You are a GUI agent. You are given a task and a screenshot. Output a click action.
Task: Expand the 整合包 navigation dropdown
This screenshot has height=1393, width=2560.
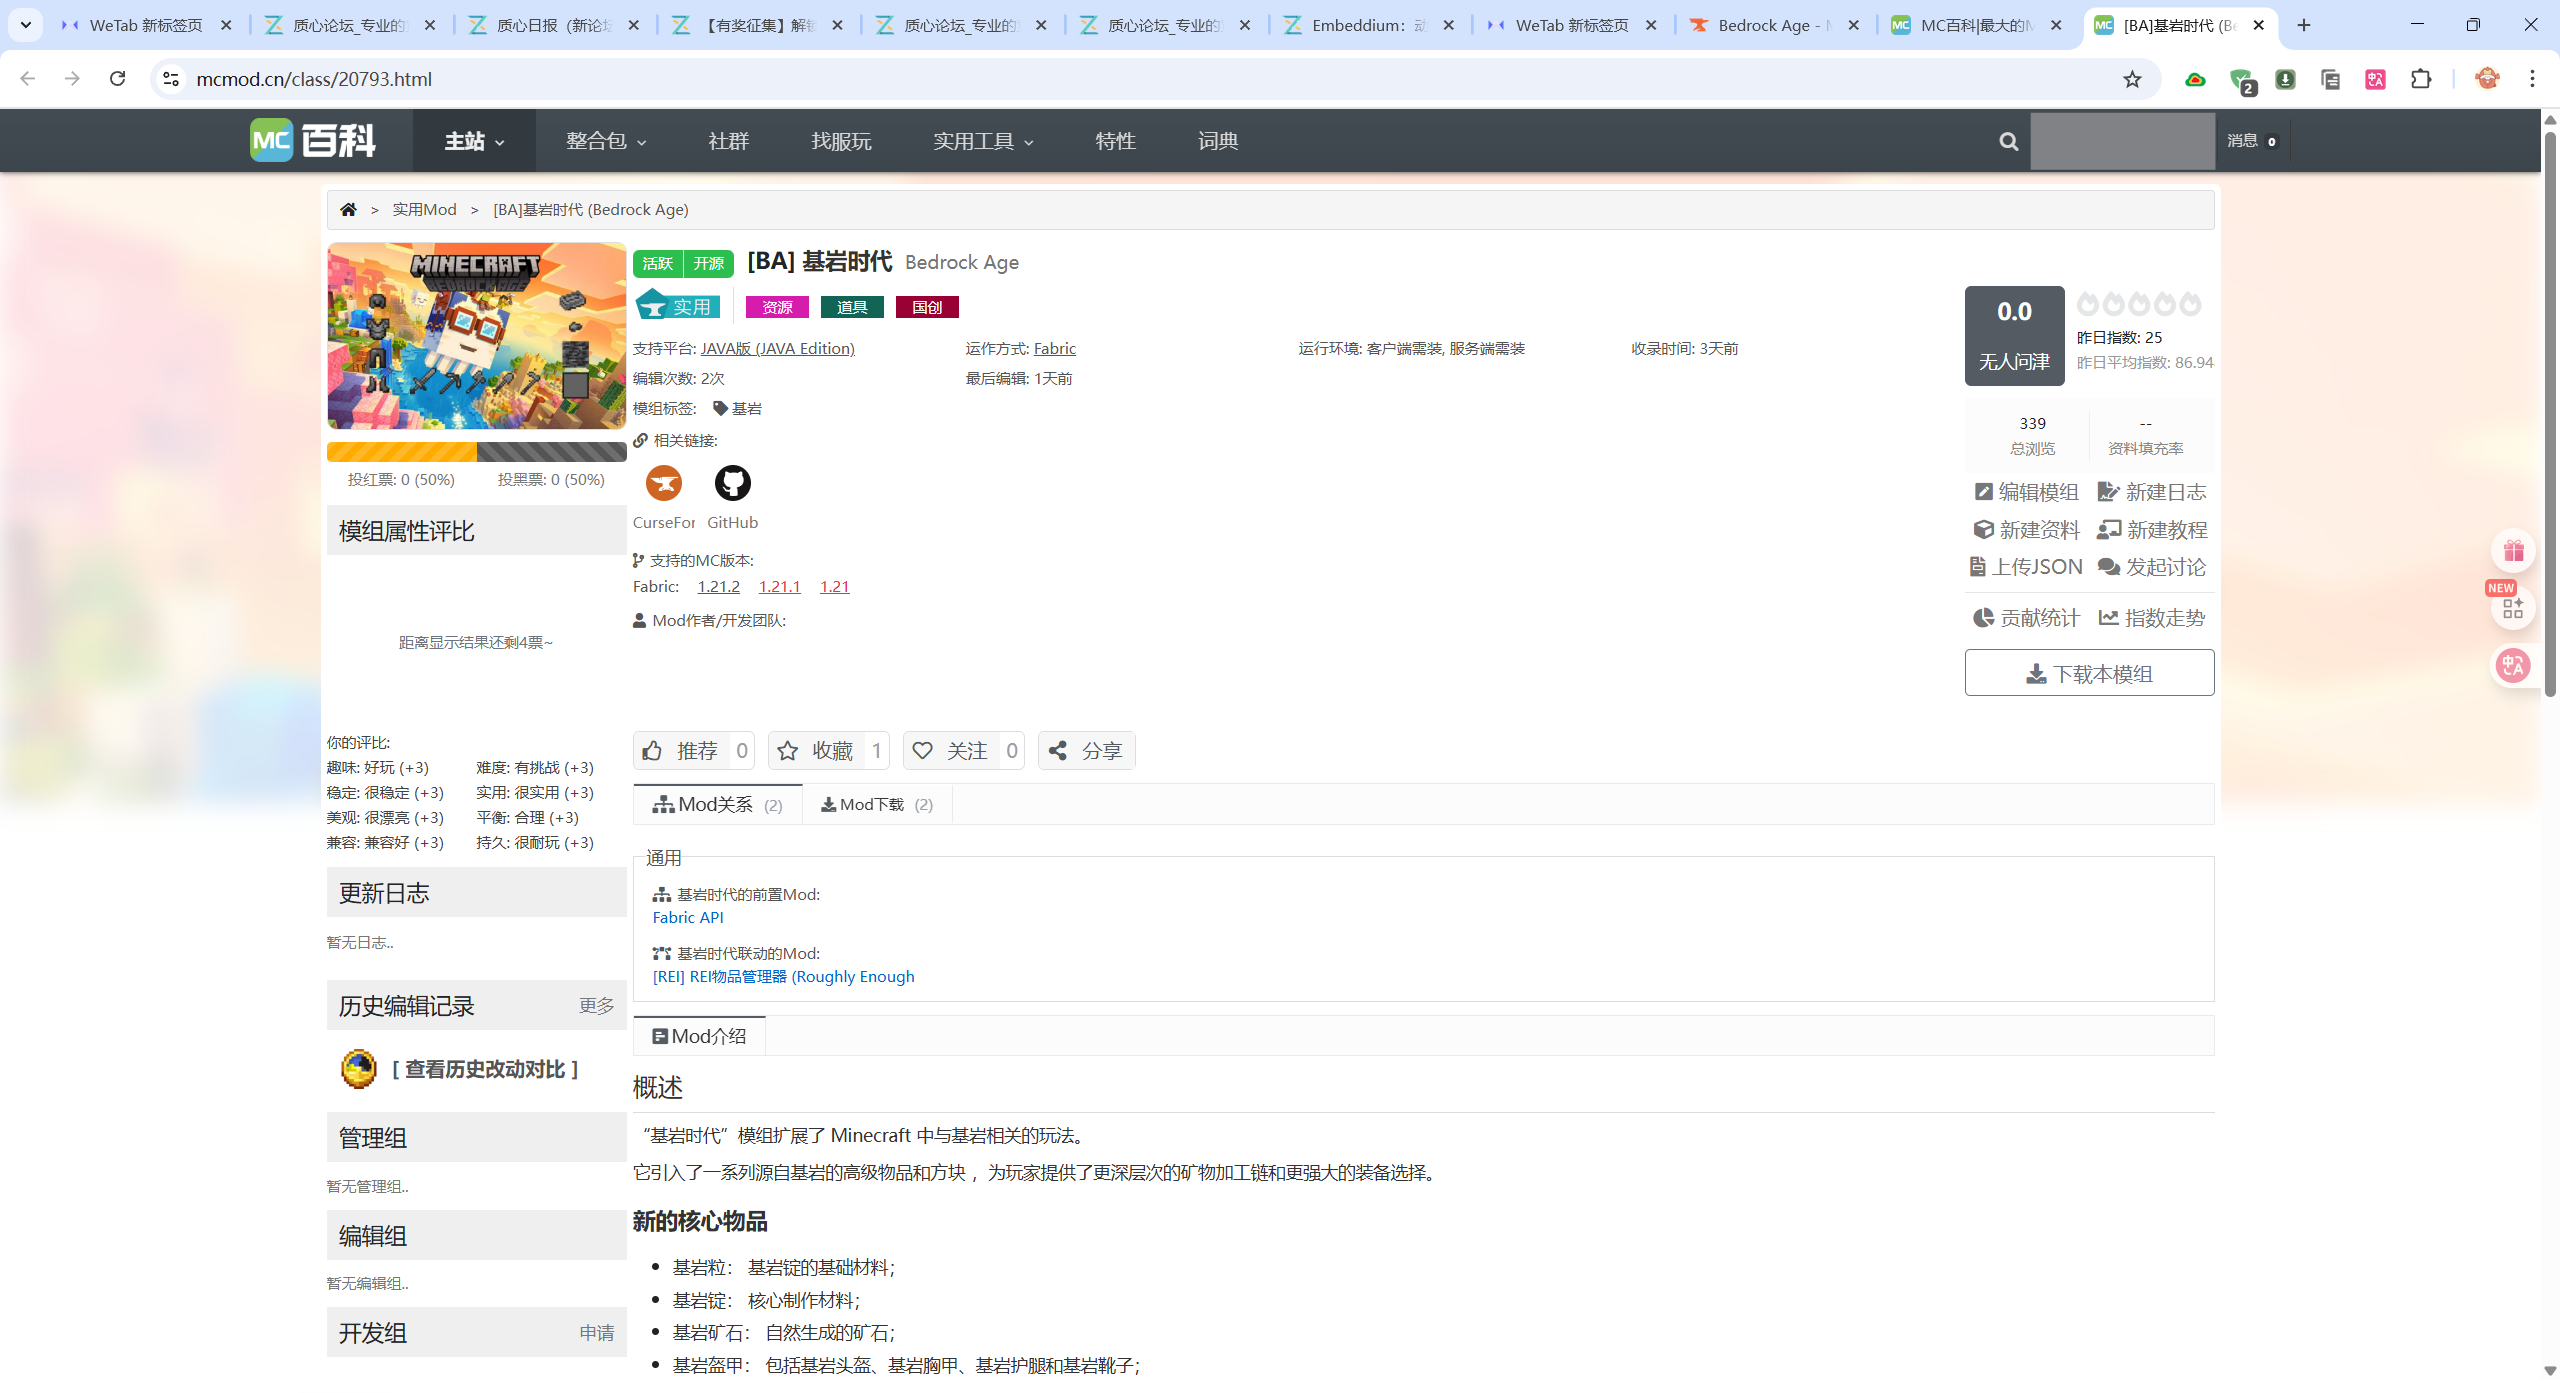tap(606, 141)
